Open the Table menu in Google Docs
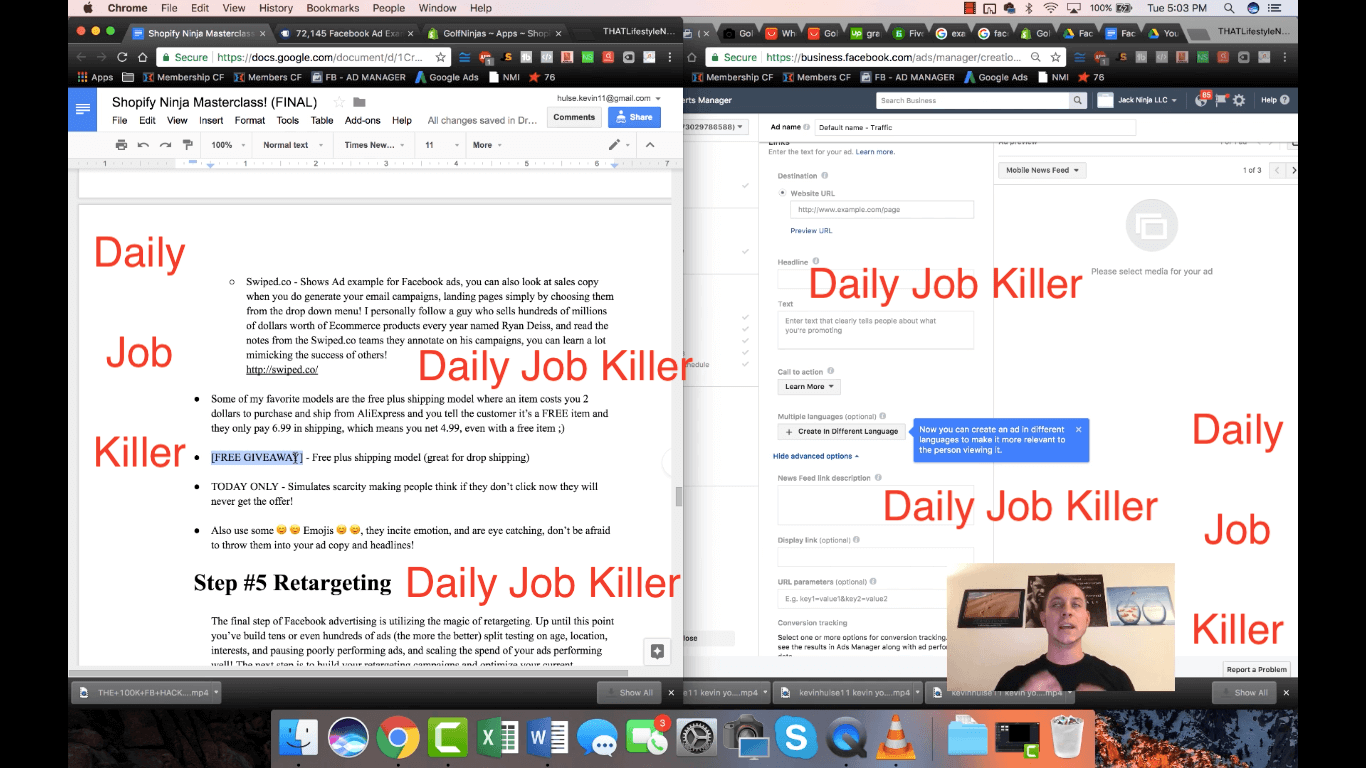 (322, 120)
